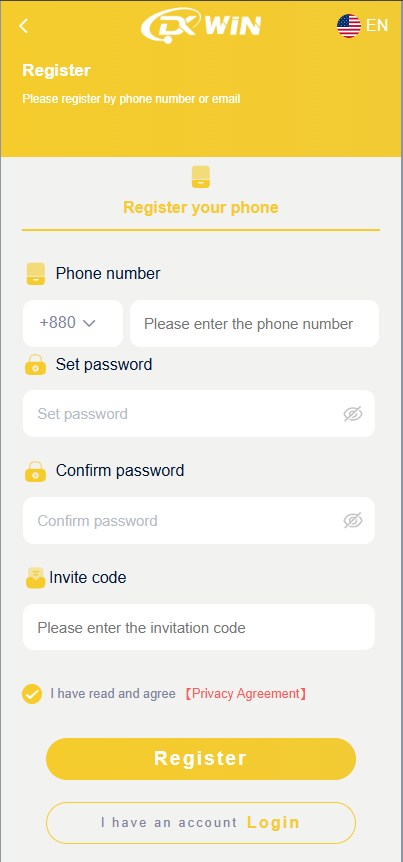Focus the phone number input field
Screen dimensions: 403x862
pos(255,323)
